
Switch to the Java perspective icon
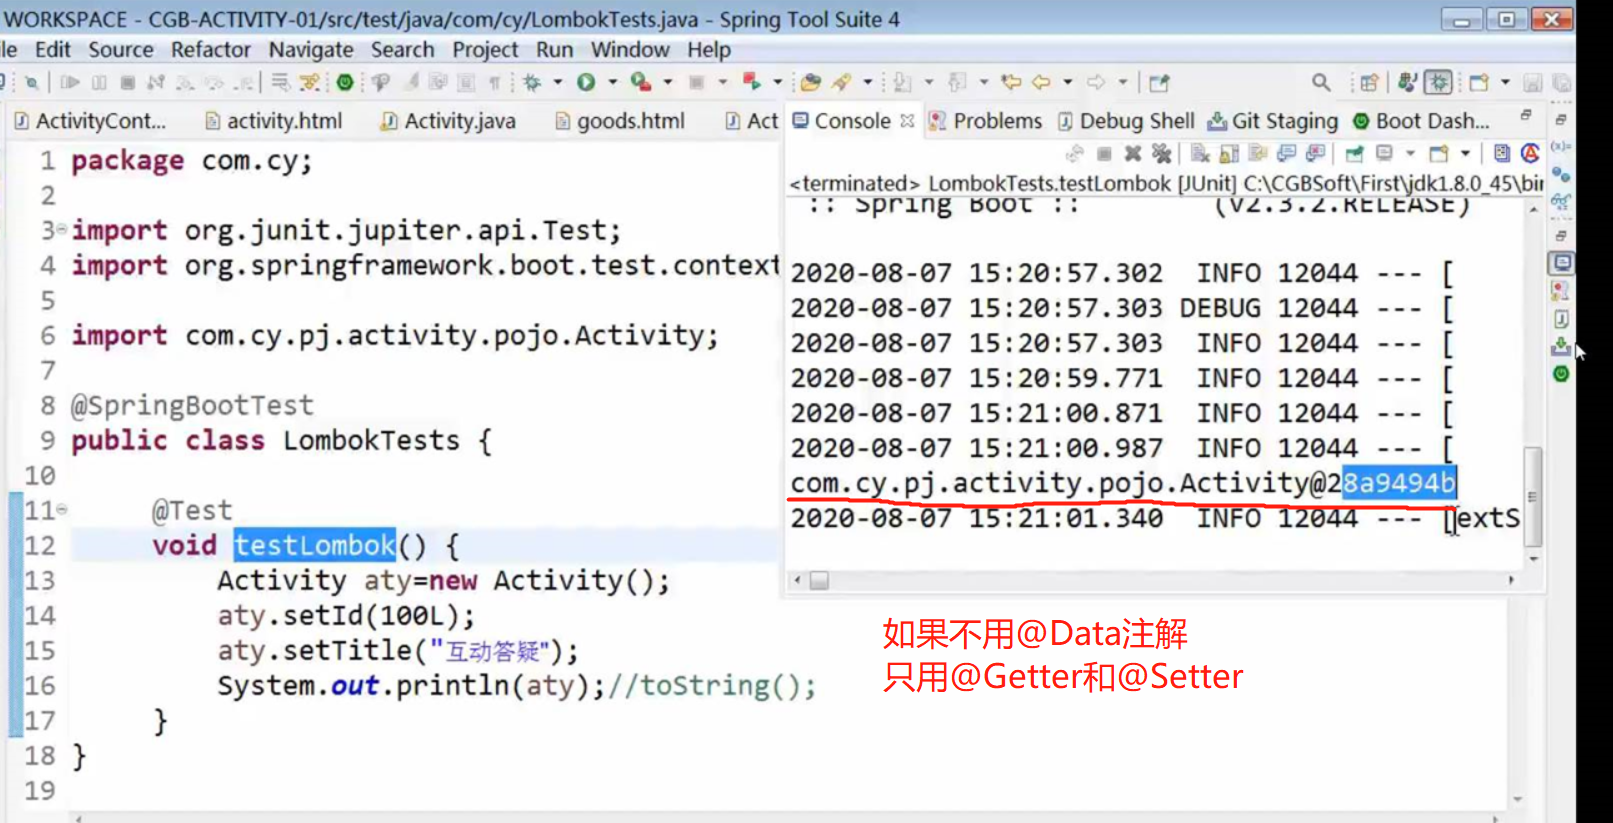point(1408,83)
